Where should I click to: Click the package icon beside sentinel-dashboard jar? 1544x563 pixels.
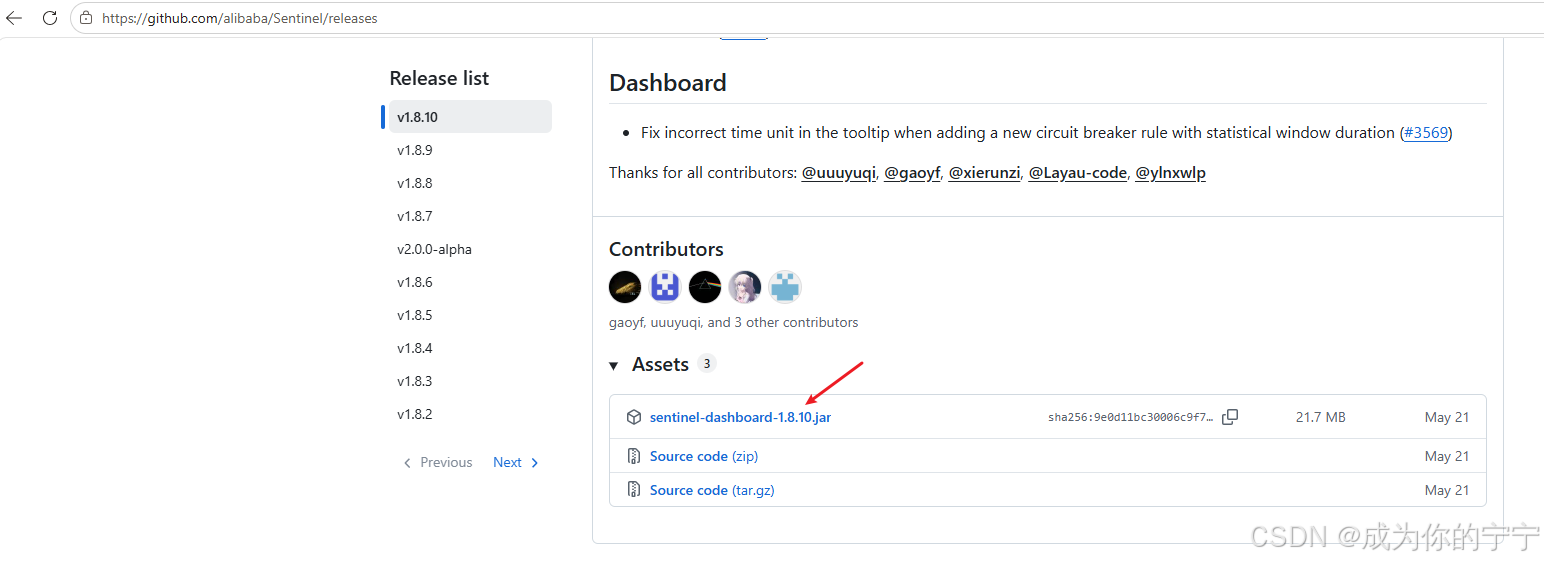[633, 417]
